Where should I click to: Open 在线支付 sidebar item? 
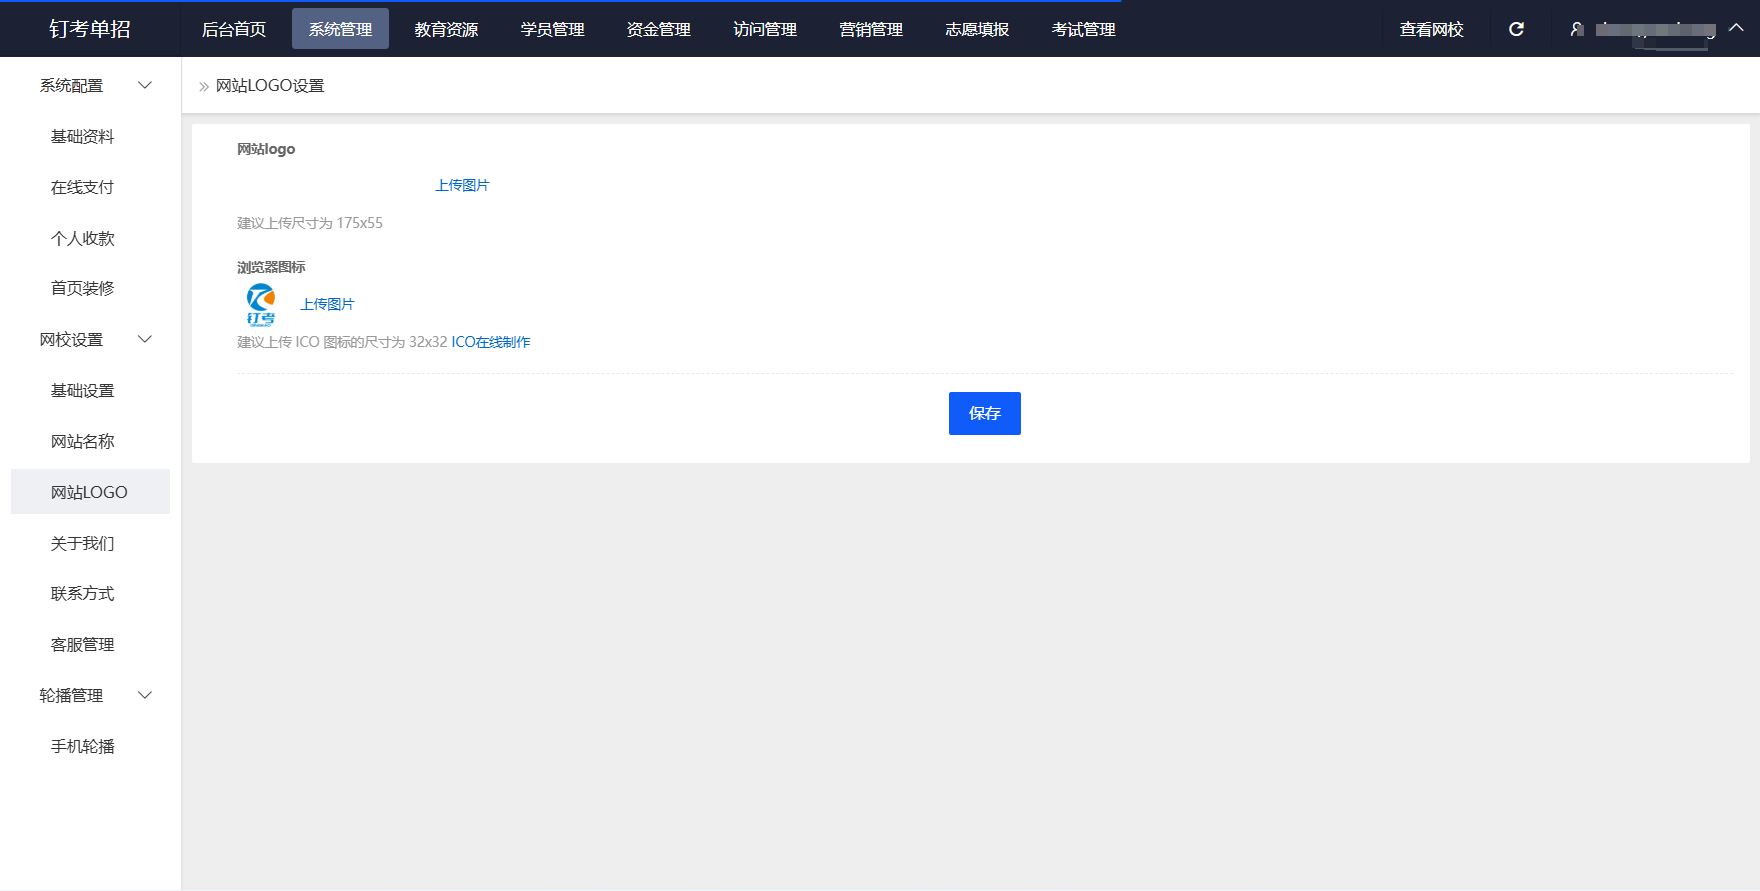point(83,188)
